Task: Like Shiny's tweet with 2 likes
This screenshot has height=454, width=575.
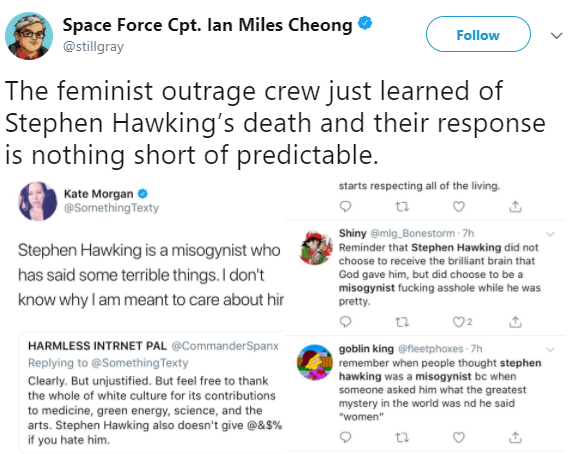Action: [x=458, y=322]
